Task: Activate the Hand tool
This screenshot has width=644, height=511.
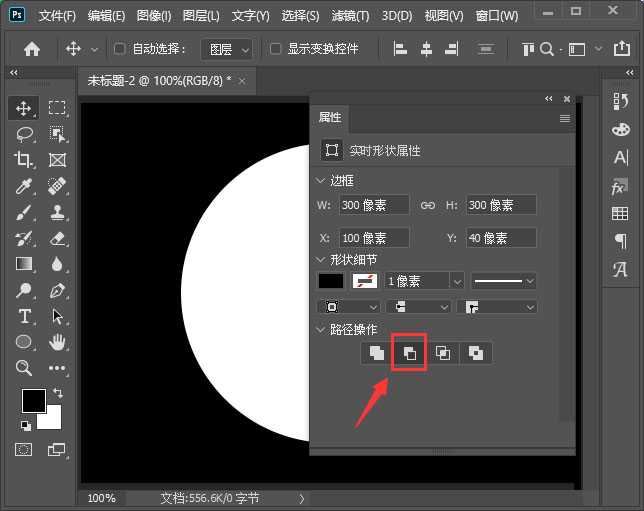Action: coord(57,342)
